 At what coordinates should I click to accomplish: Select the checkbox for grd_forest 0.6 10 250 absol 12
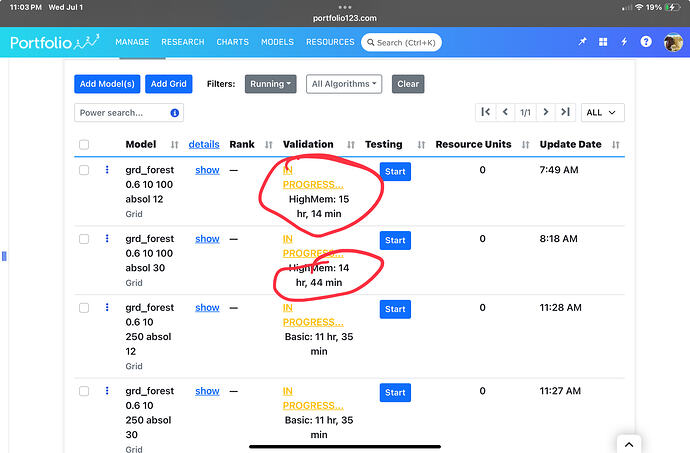84,308
